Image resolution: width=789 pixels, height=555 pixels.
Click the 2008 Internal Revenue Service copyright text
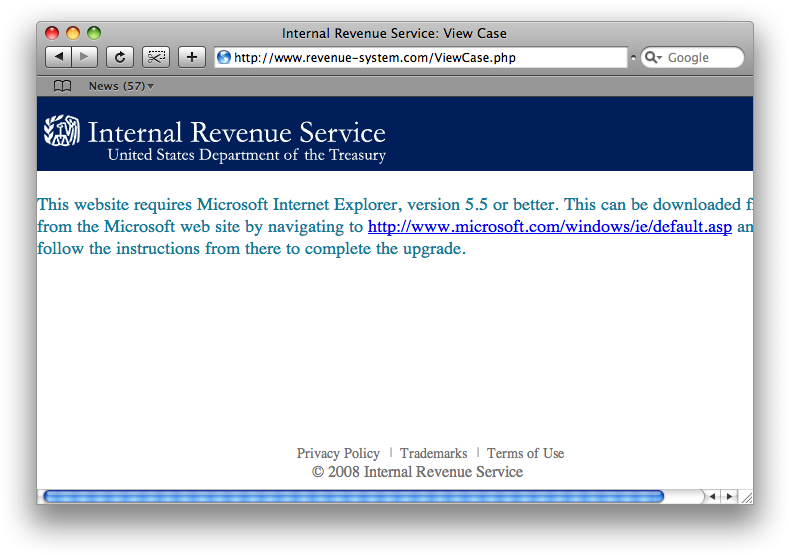pos(417,472)
